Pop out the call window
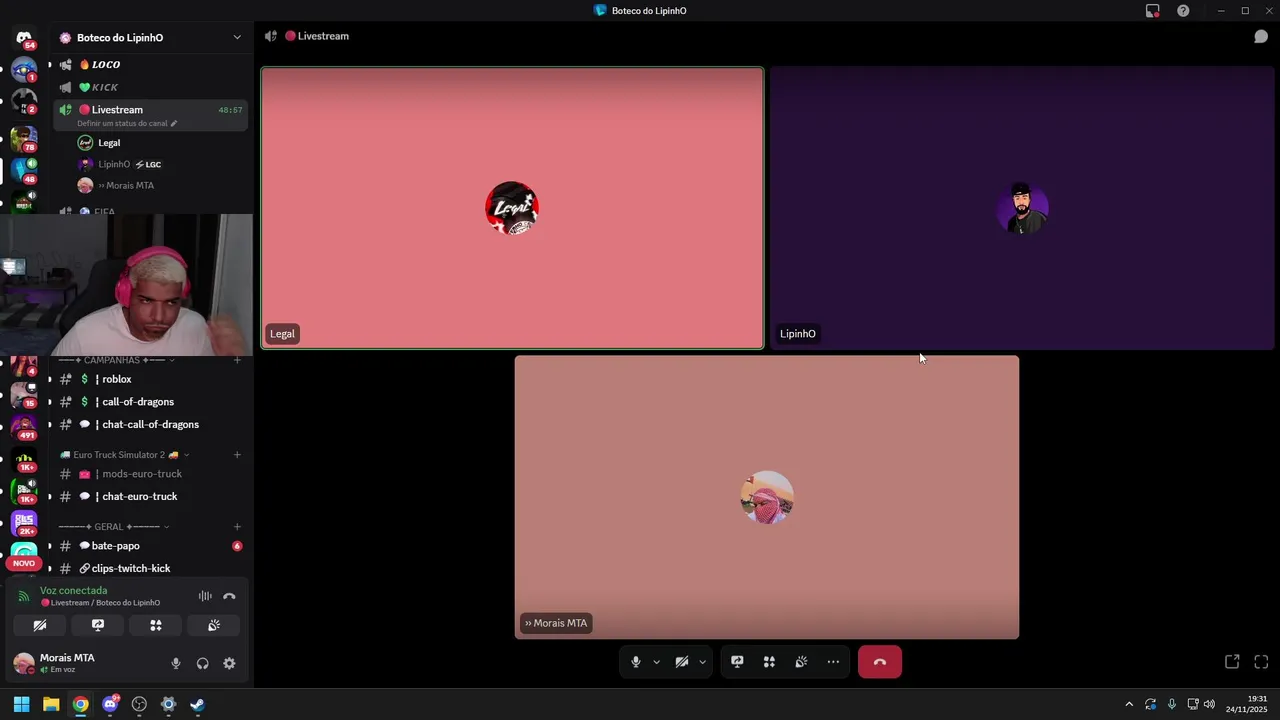Image resolution: width=1280 pixels, height=720 pixels. tap(1232, 662)
